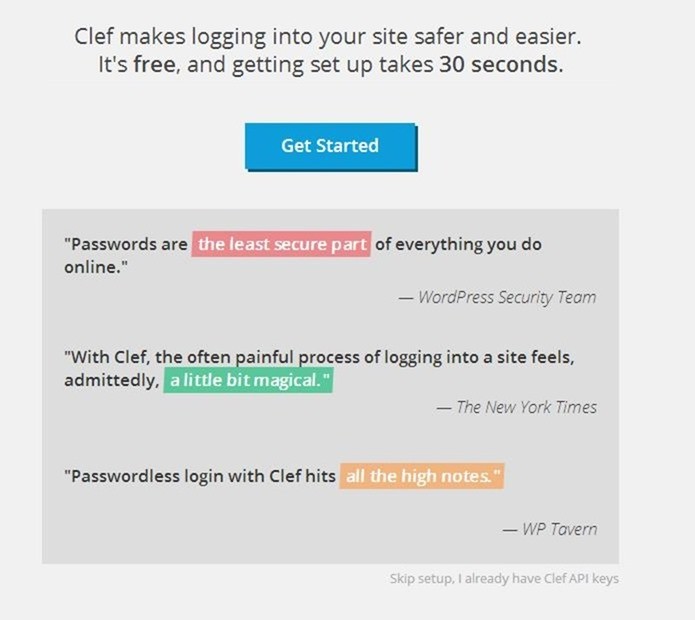This screenshot has width=695, height=620.
Task: Open the Skip setup API keys link
Action: pyautogui.click(x=504, y=579)
